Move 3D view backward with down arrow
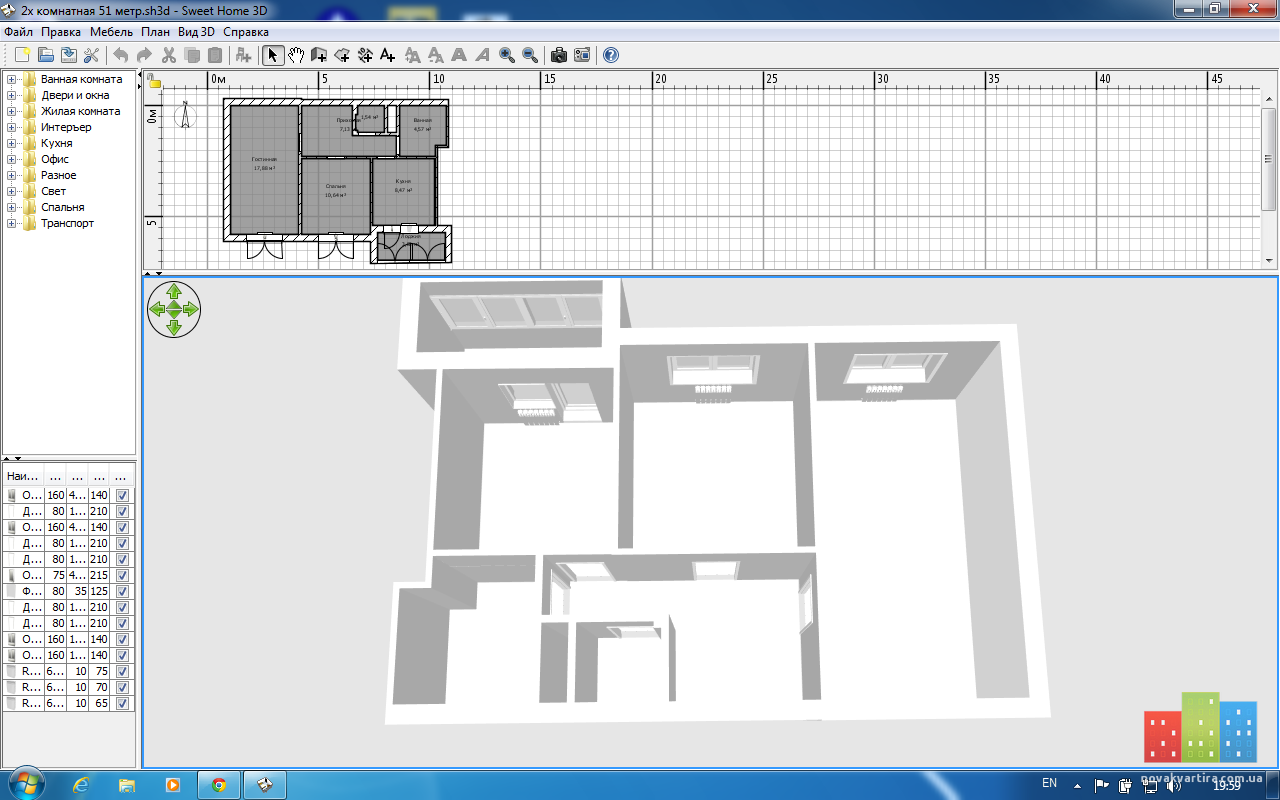The height and width of the screenshot is (800, 1280). pyautogui.click(x=174, y=328)
